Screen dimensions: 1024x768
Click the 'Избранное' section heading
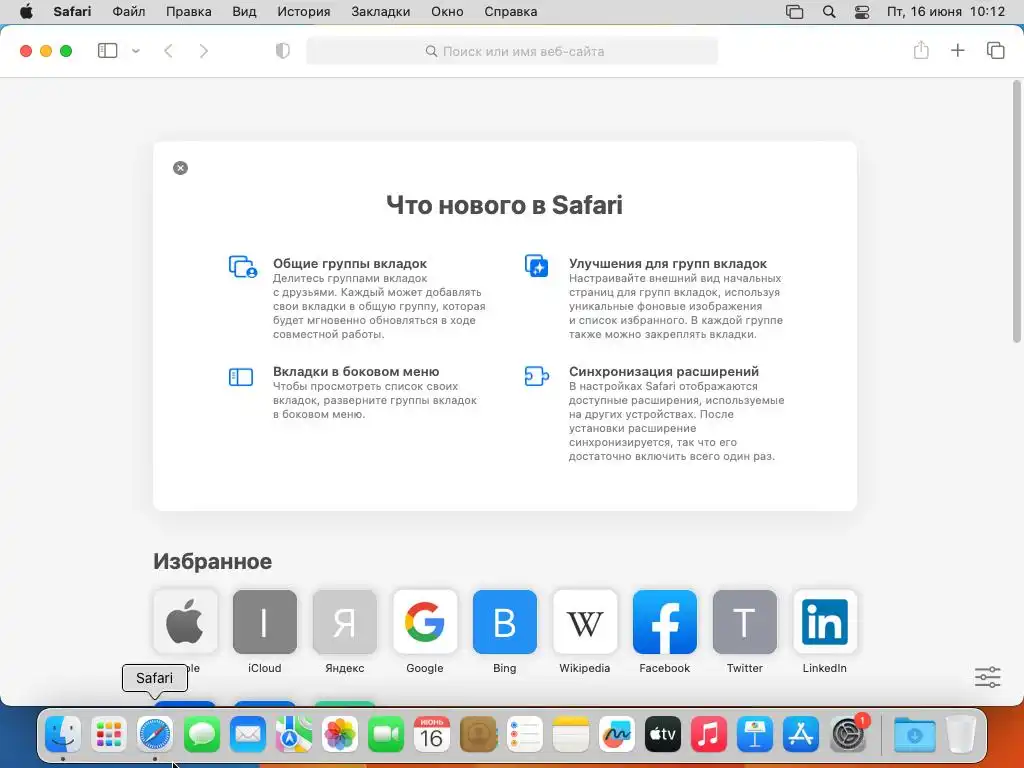click(x=212, y=562)
